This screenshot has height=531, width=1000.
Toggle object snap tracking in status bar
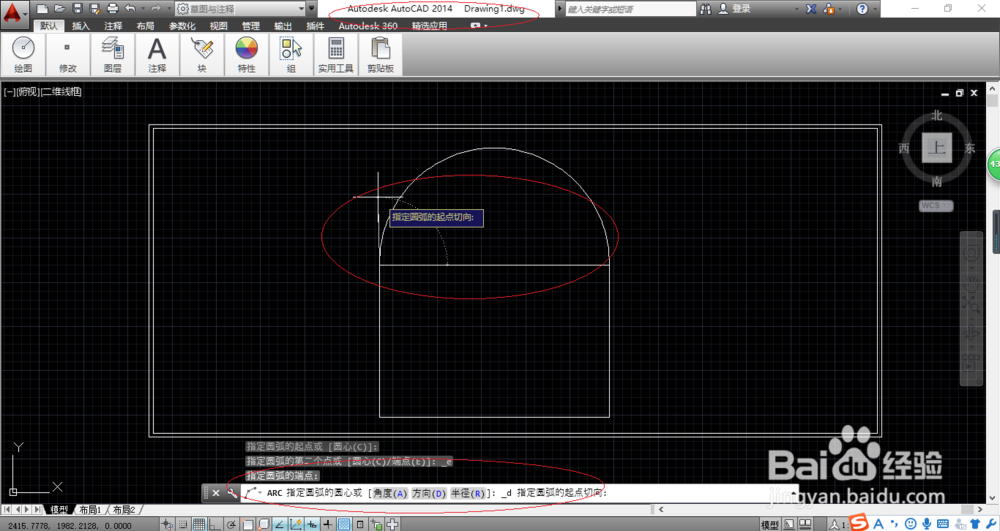click(x=279, y=524)
